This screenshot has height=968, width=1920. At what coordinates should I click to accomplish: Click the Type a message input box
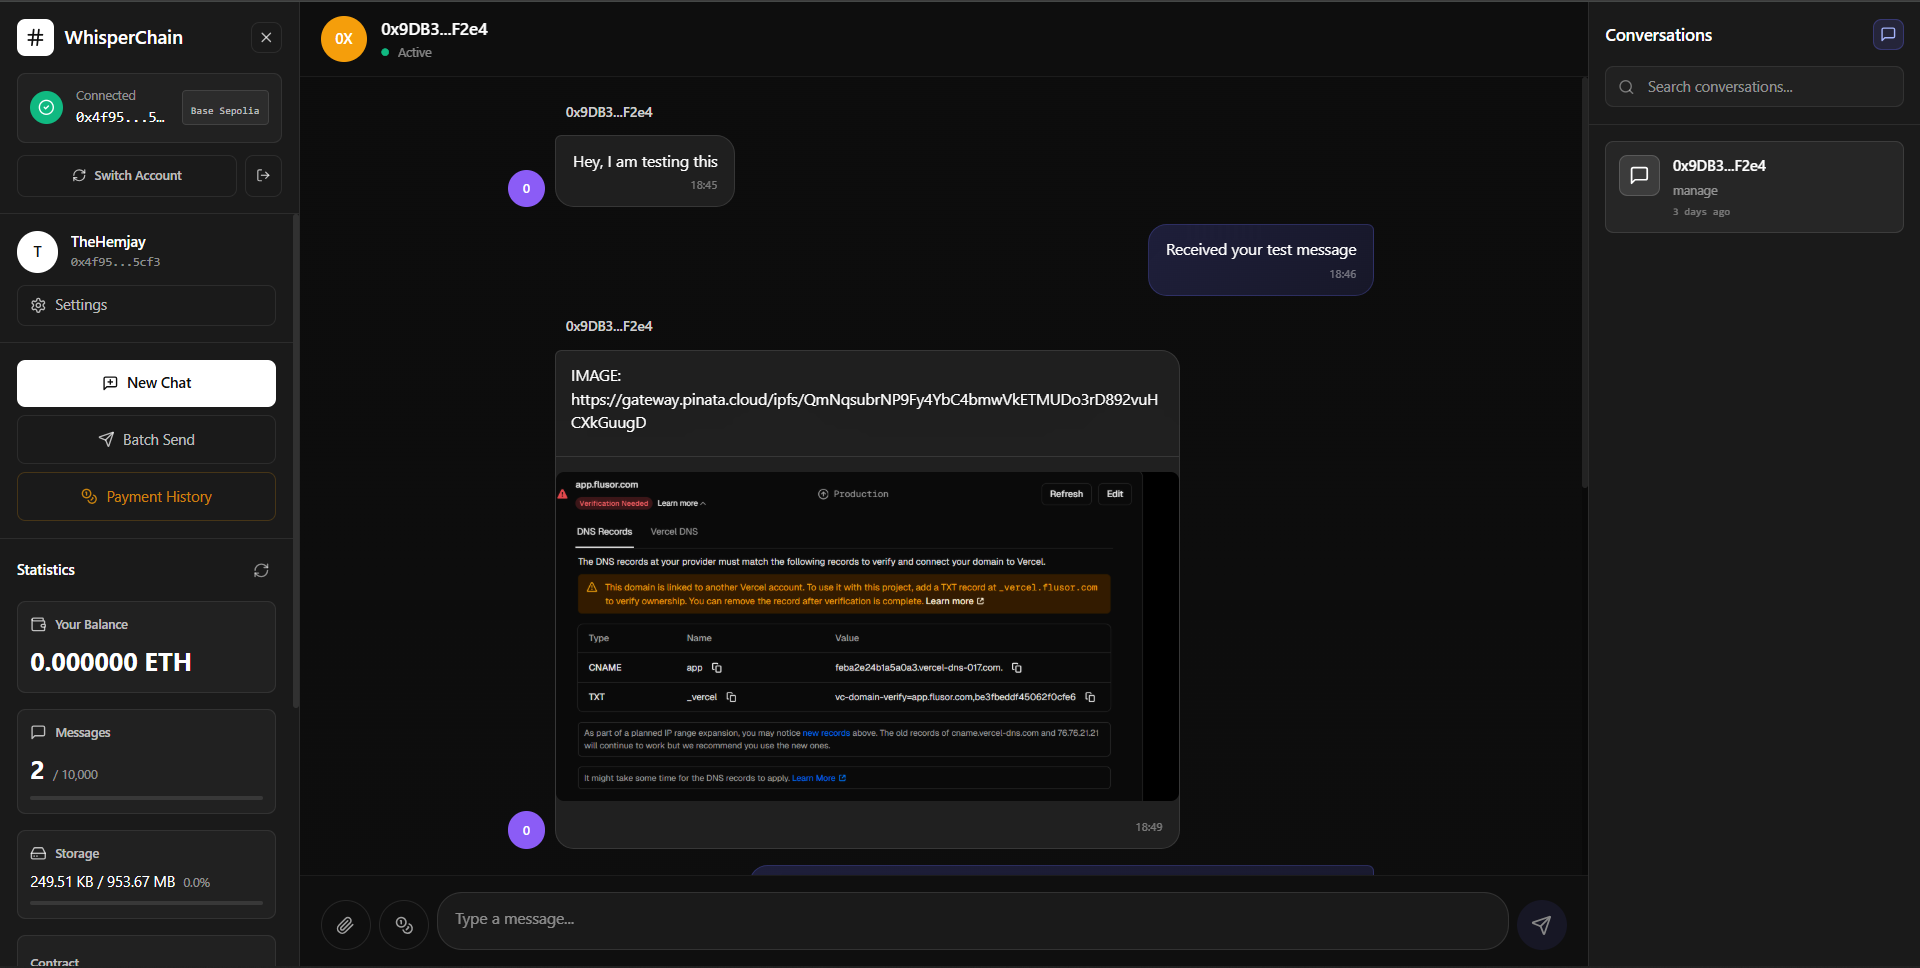click(x=972, y=920)
